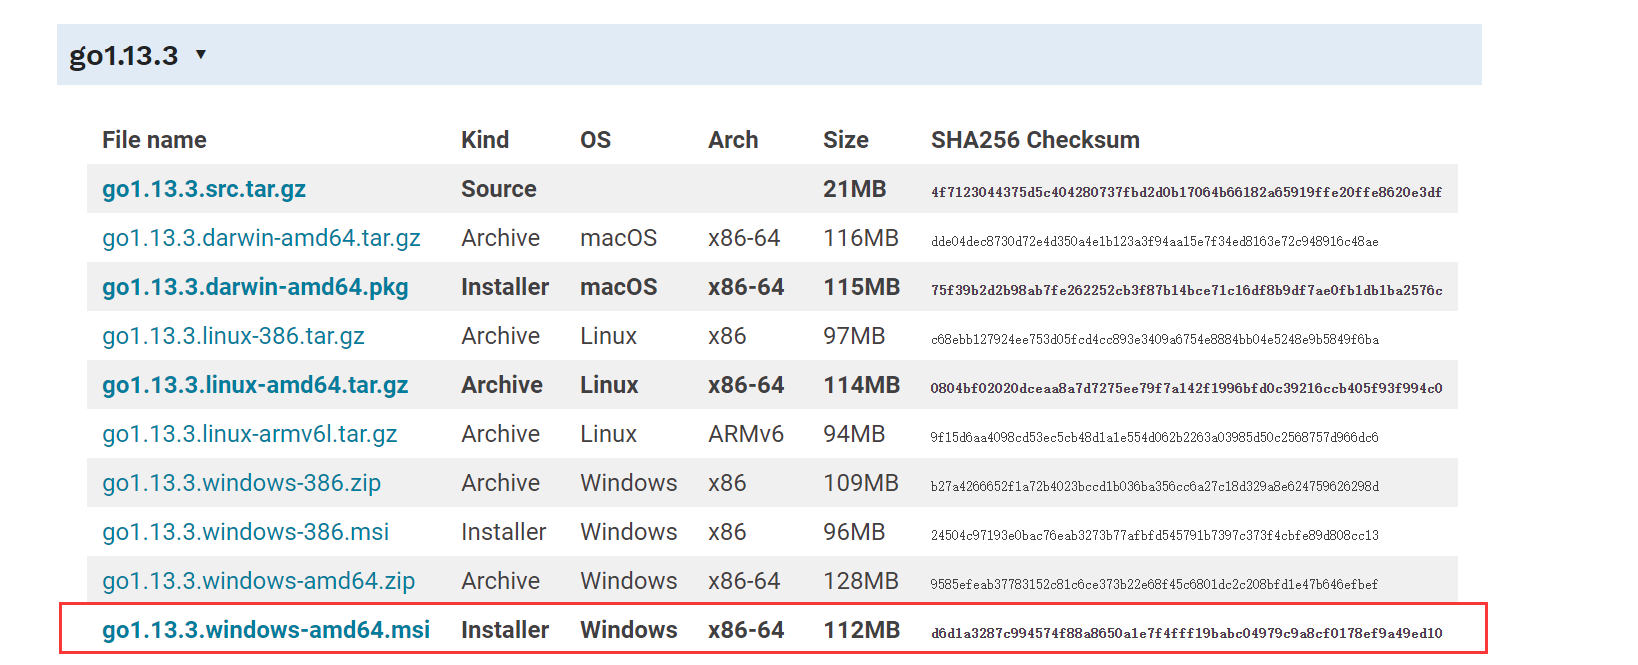Click checksum of src.tar.gz row

[x=1186, y=192]
